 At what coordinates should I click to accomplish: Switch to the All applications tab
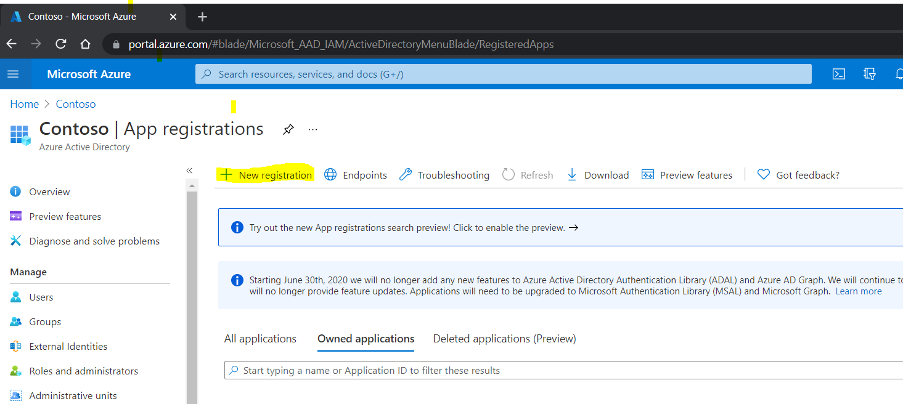click(x=260, y=339)
